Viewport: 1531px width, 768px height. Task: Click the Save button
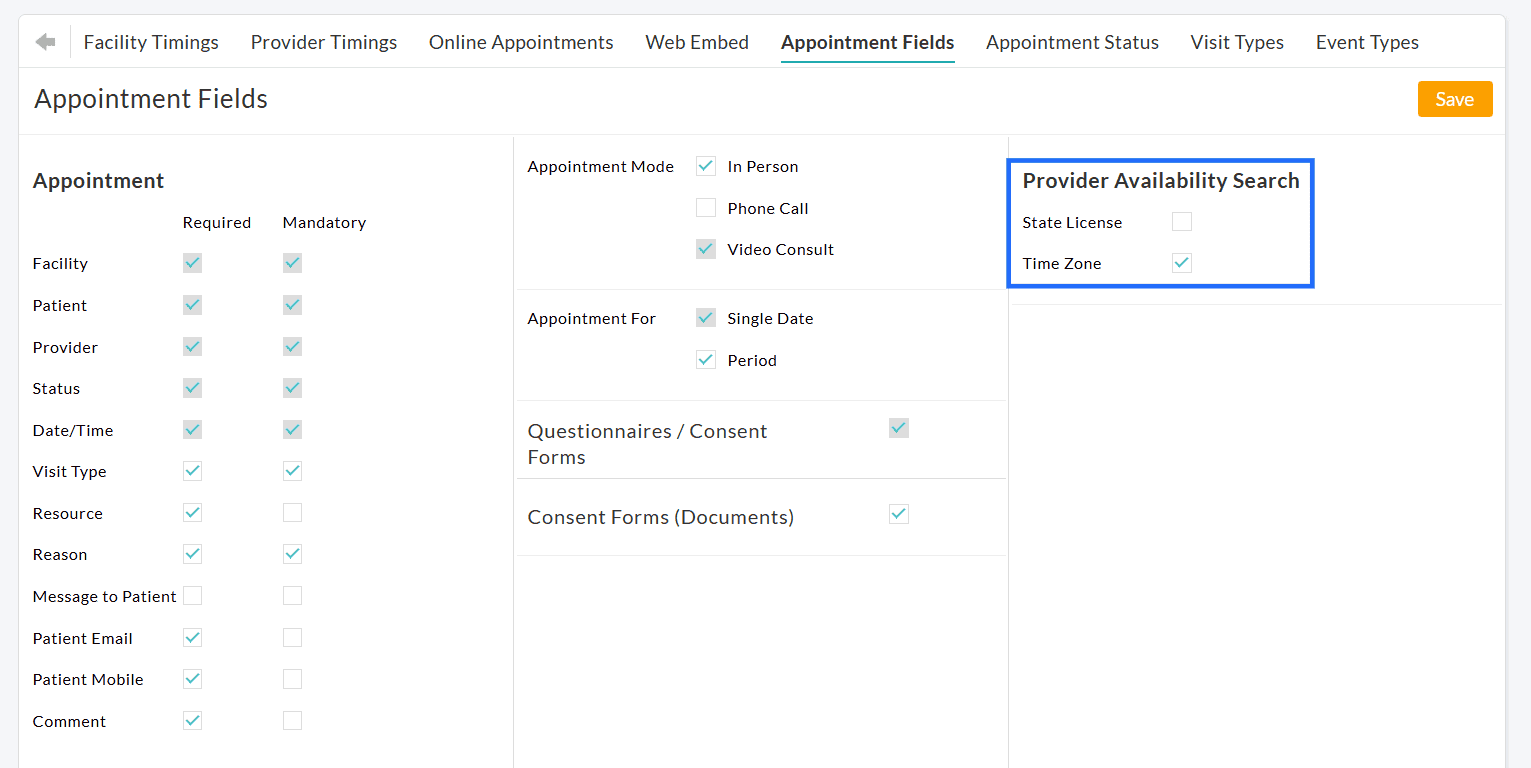(1455, 99)
